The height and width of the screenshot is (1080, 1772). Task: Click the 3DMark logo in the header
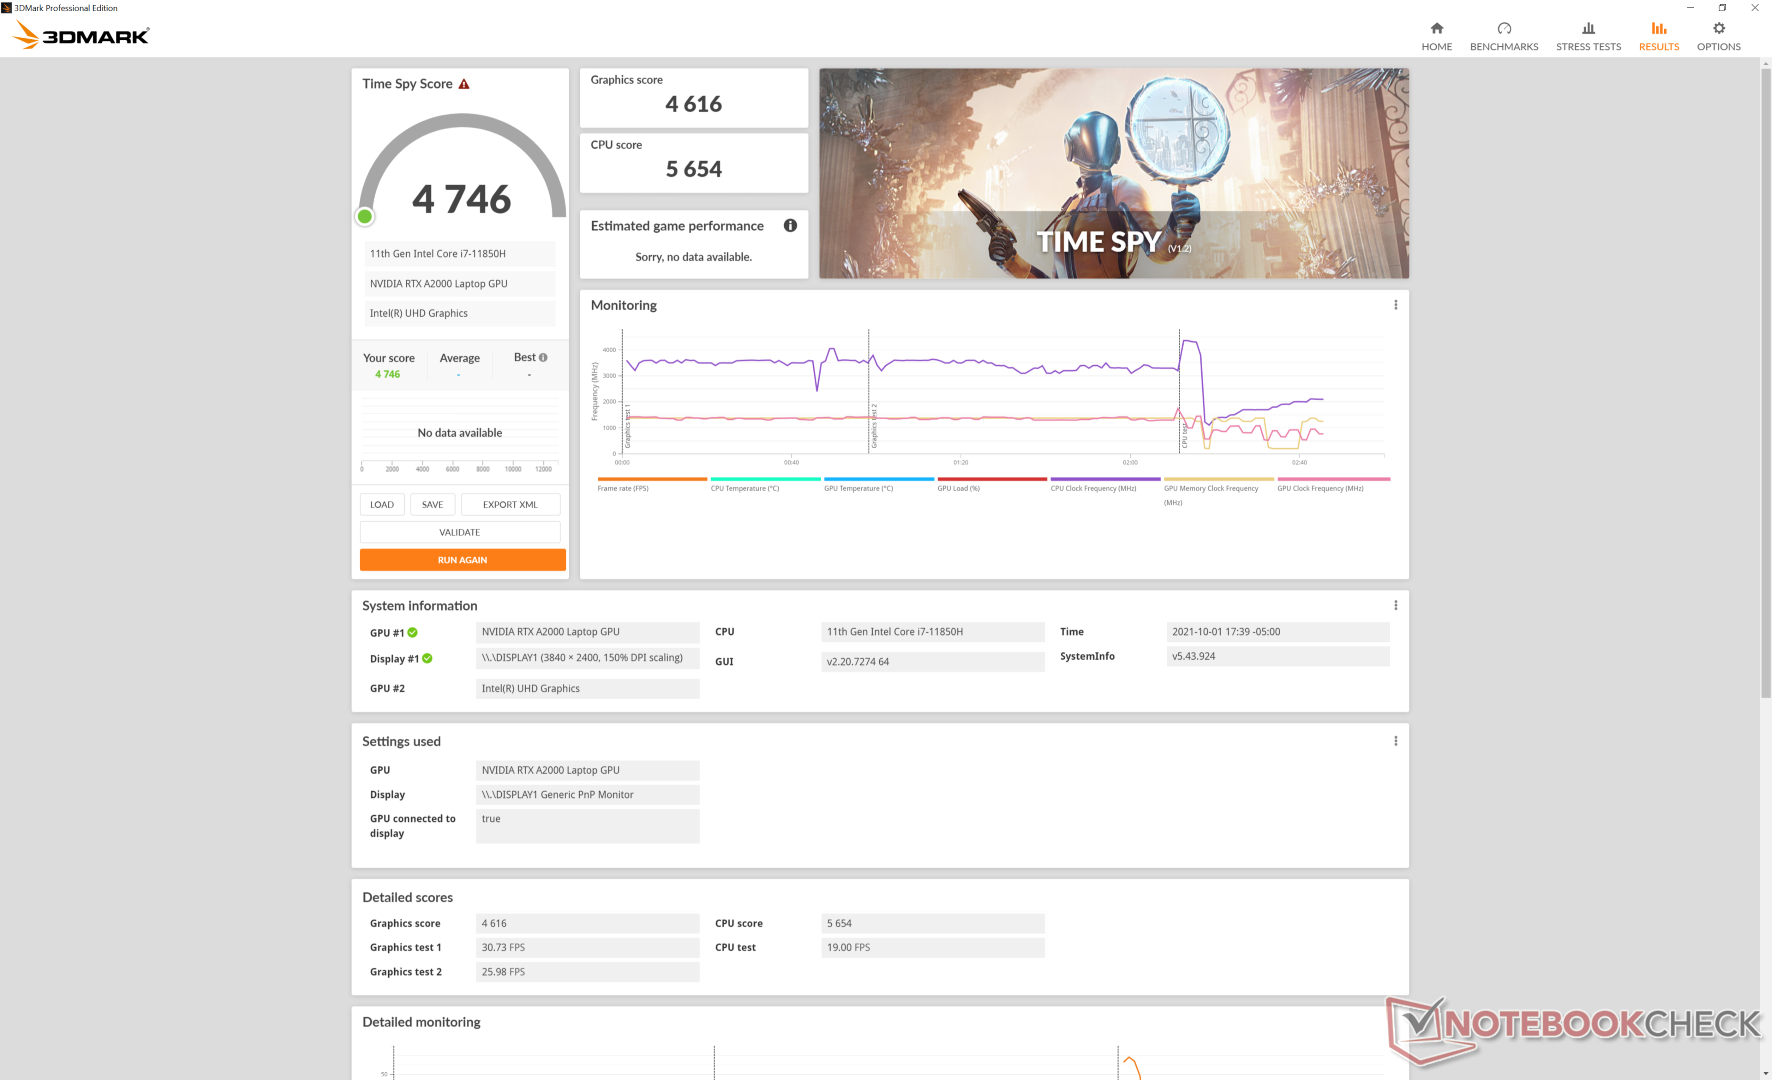81,36
